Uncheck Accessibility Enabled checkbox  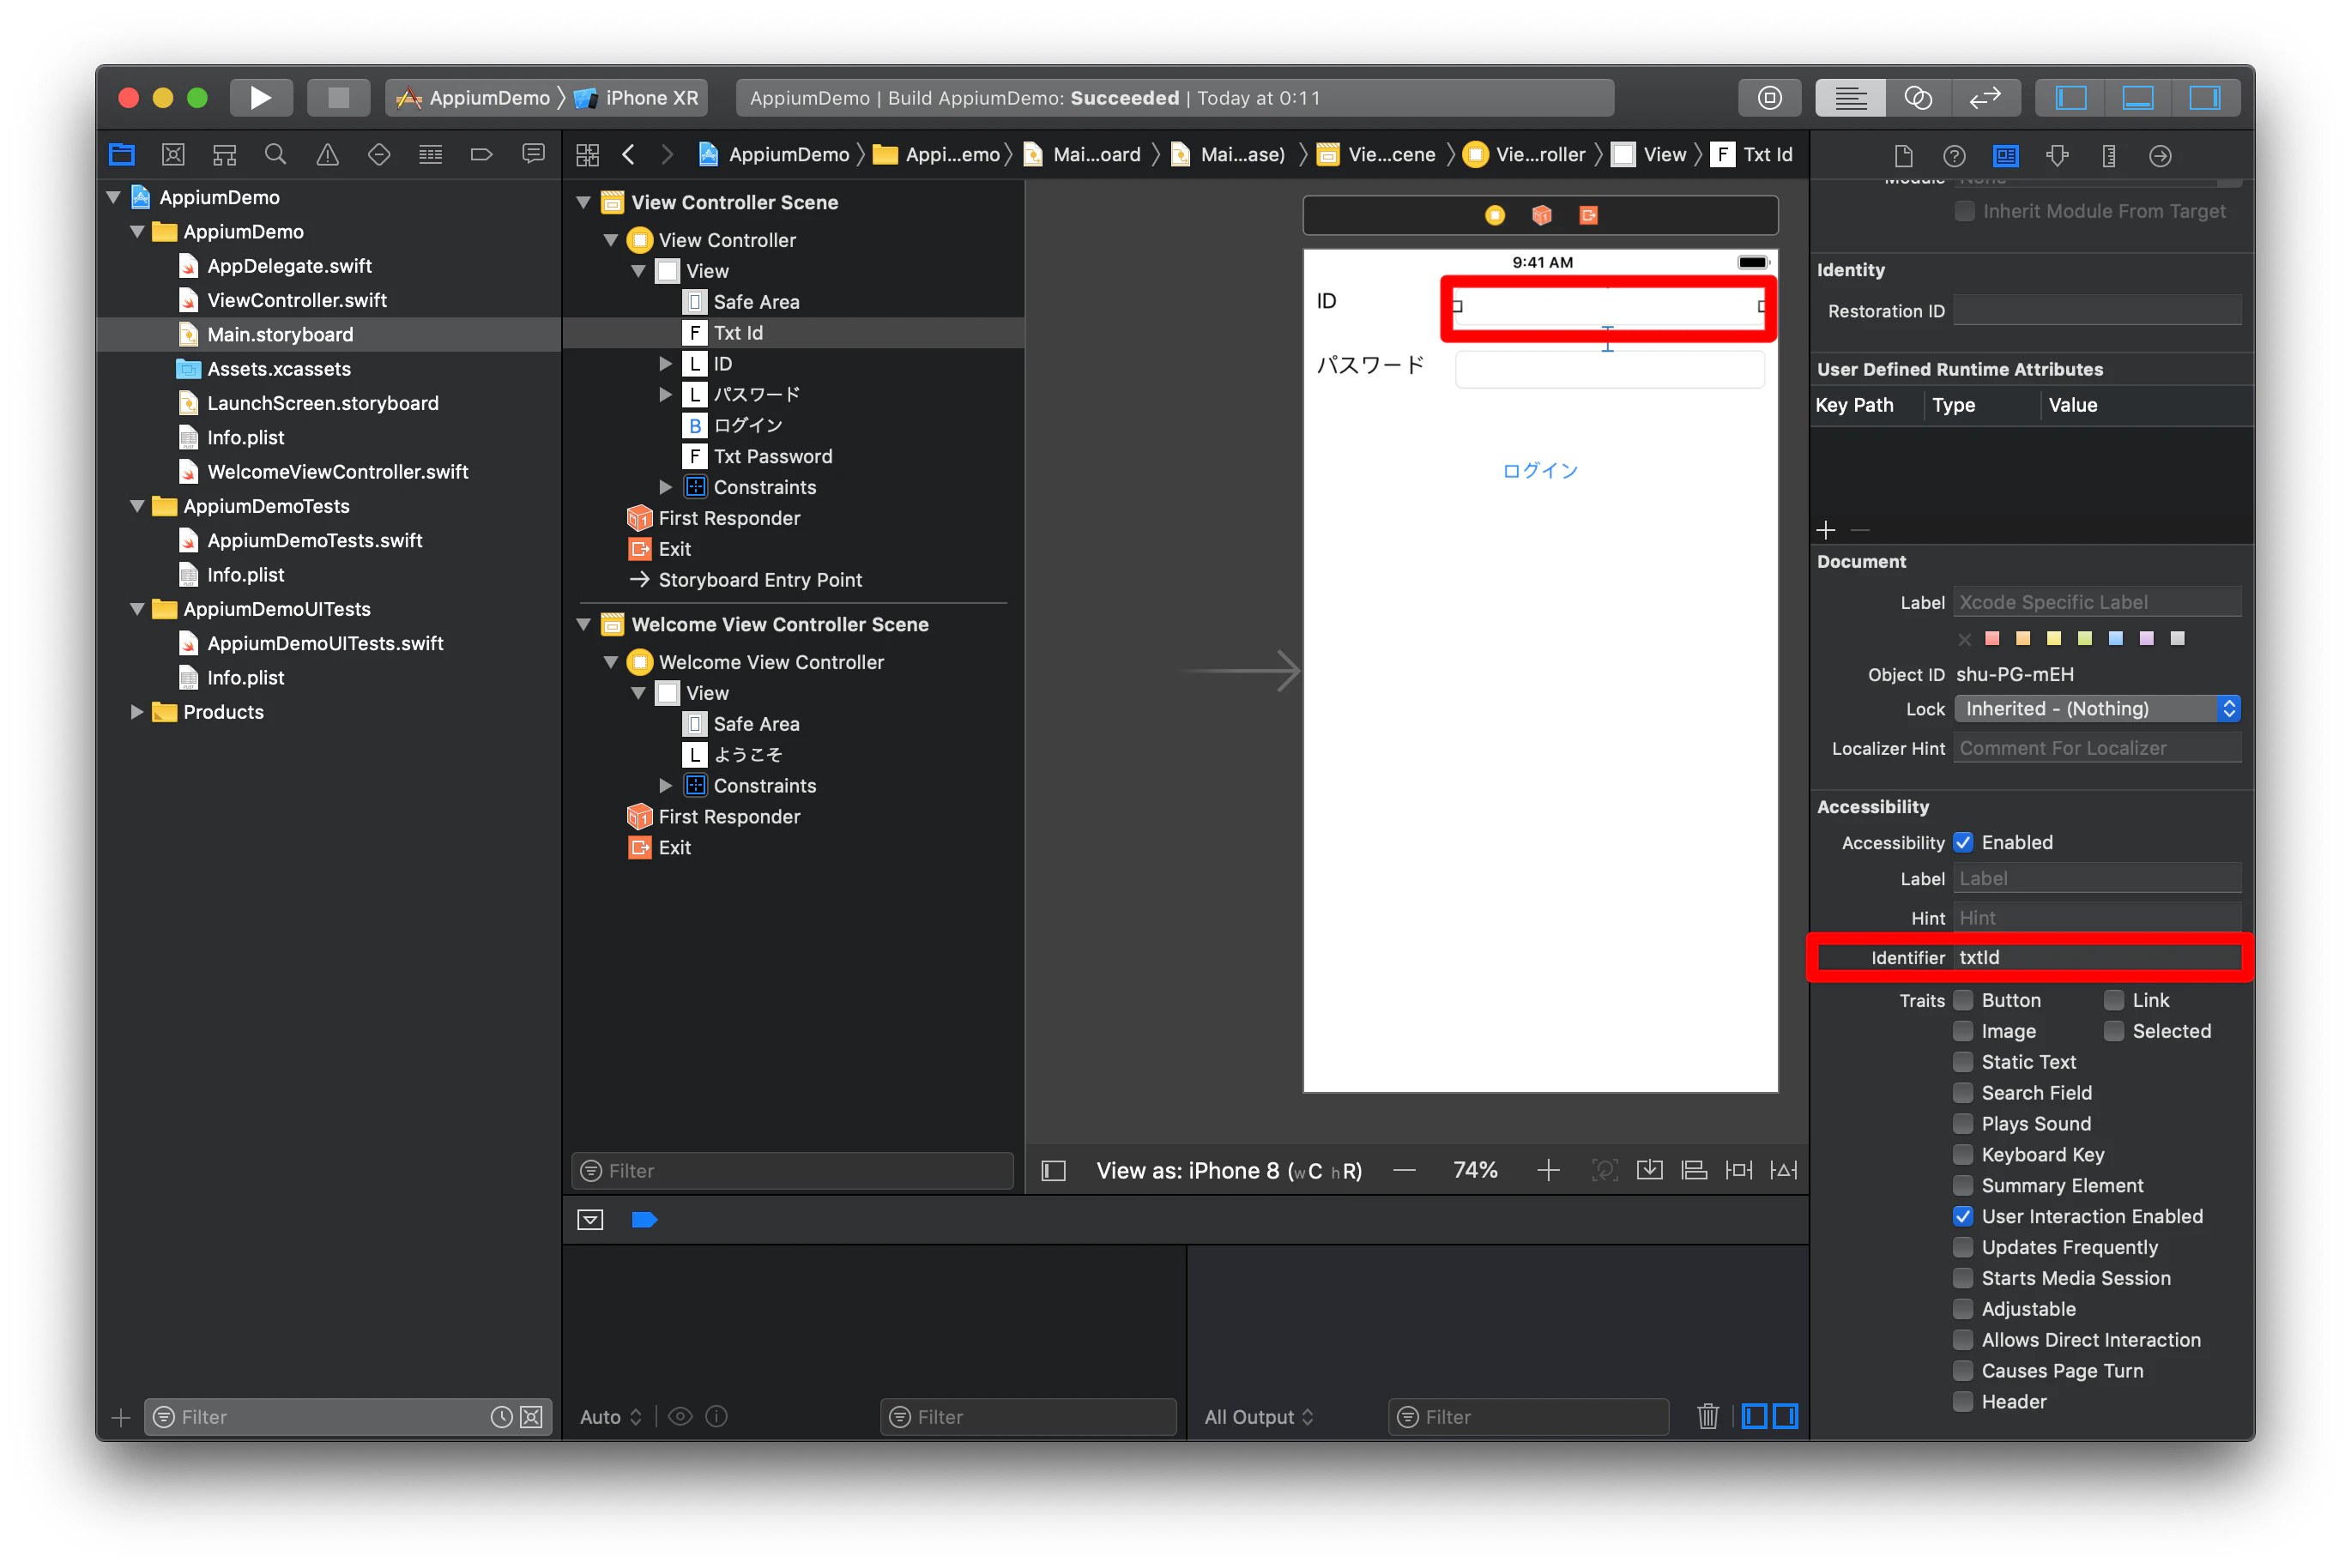click(x=1963, y=842)
